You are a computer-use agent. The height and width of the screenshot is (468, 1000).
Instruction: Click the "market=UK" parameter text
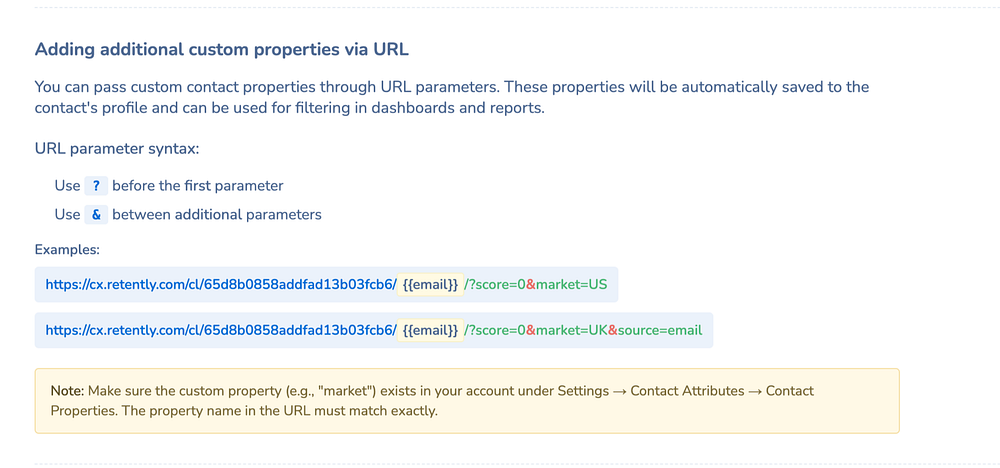572,329
